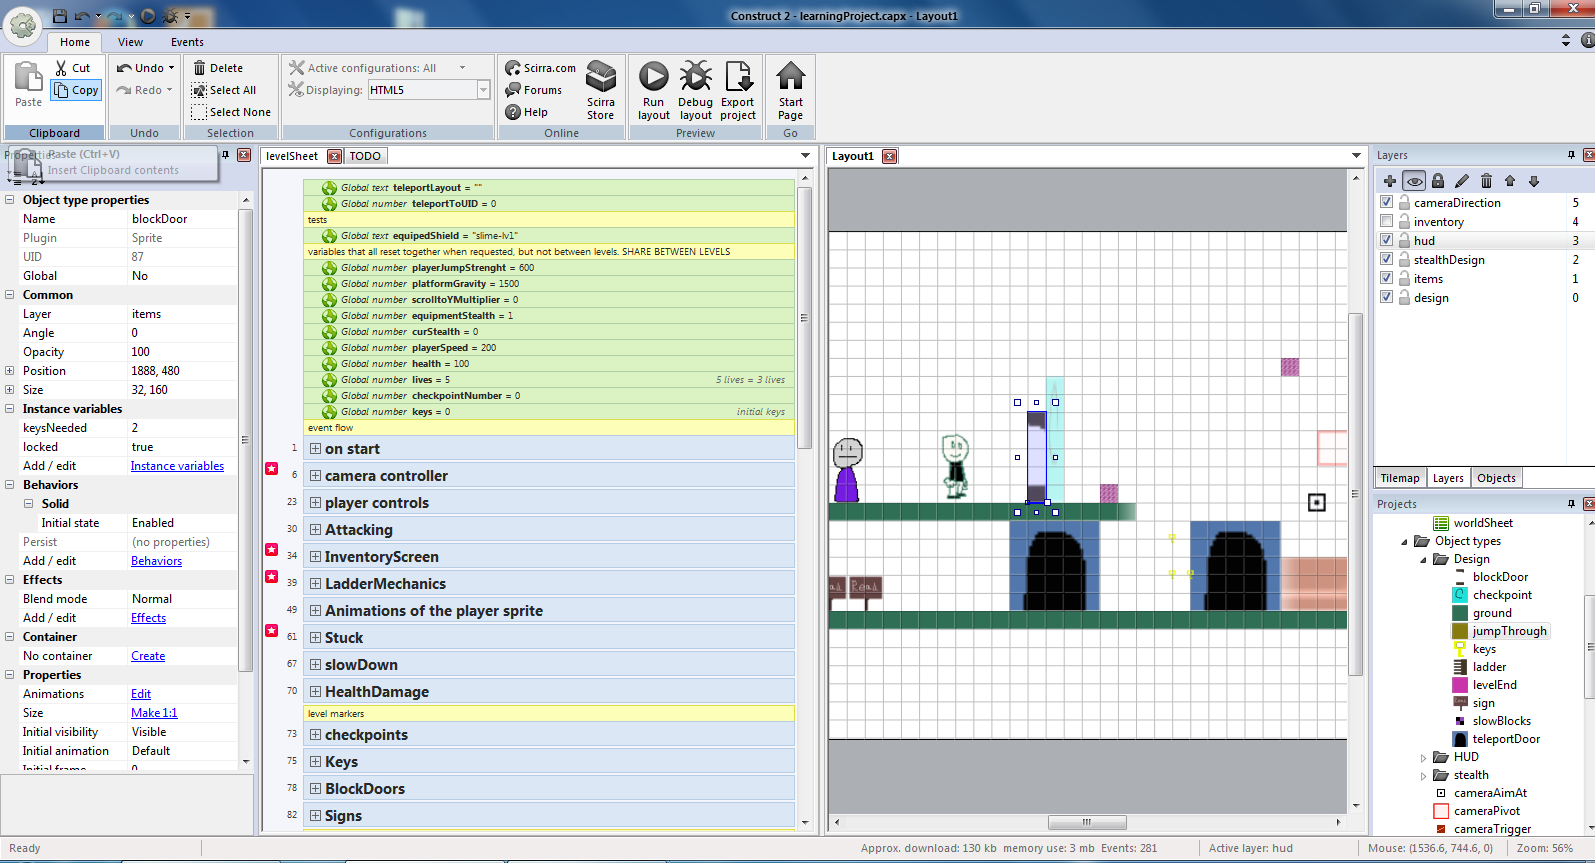Image resolution: width=1595 pixels, height=863 pixels.
Task: Click the lock layer icon in Layers toolbar
Action: pyautogui.click(x=1438, y=181)
